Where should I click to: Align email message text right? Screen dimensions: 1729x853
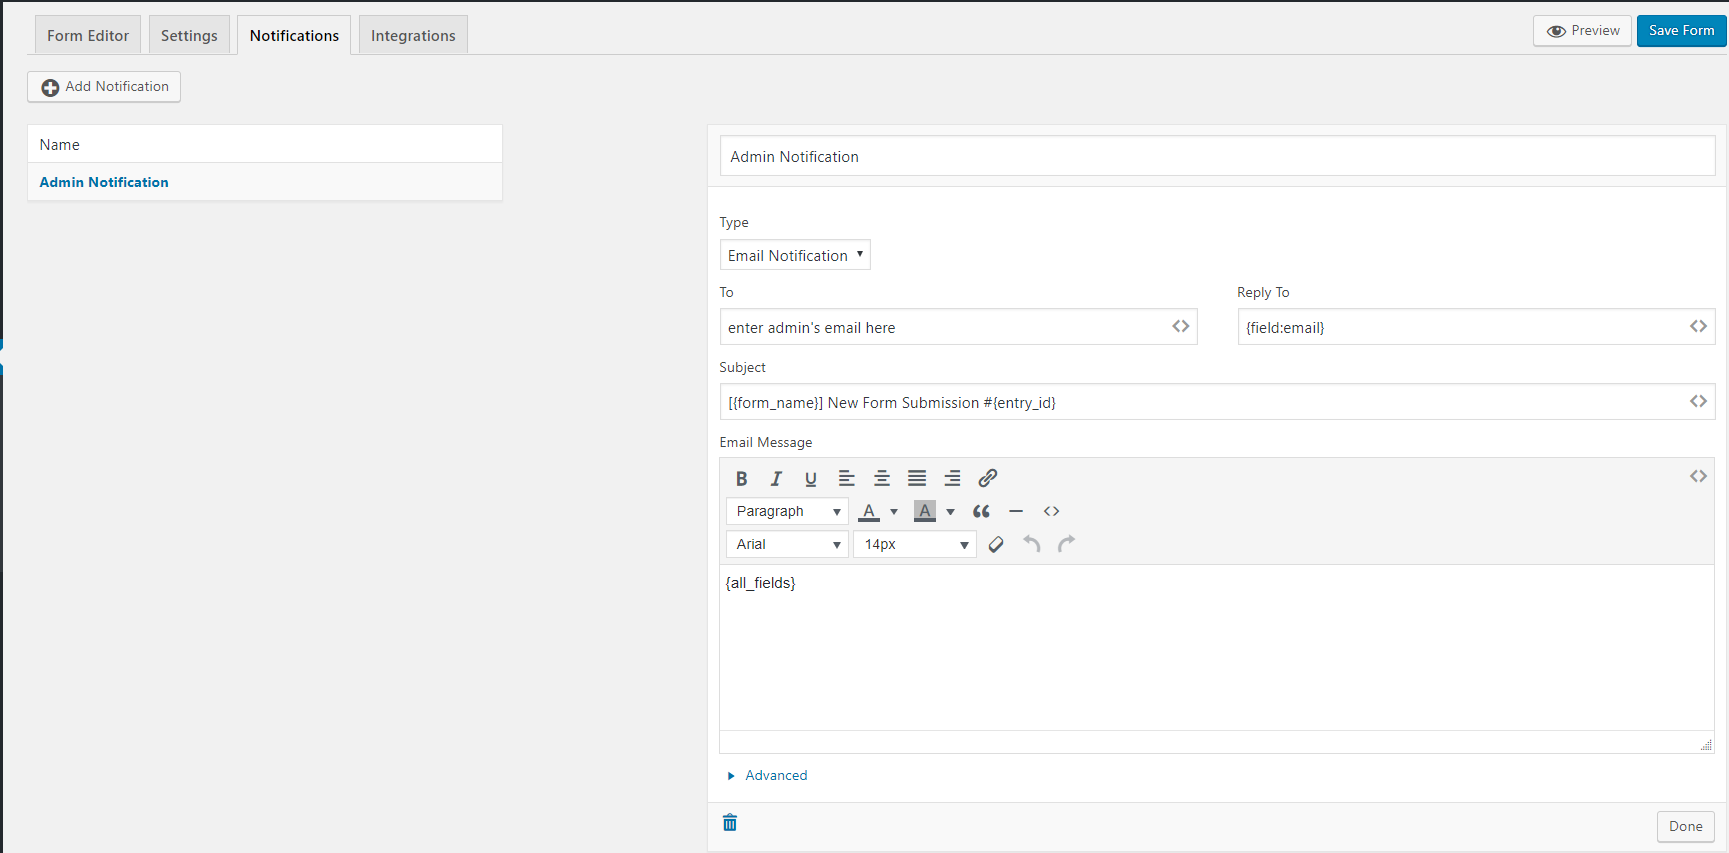click(x=952, y=478)
